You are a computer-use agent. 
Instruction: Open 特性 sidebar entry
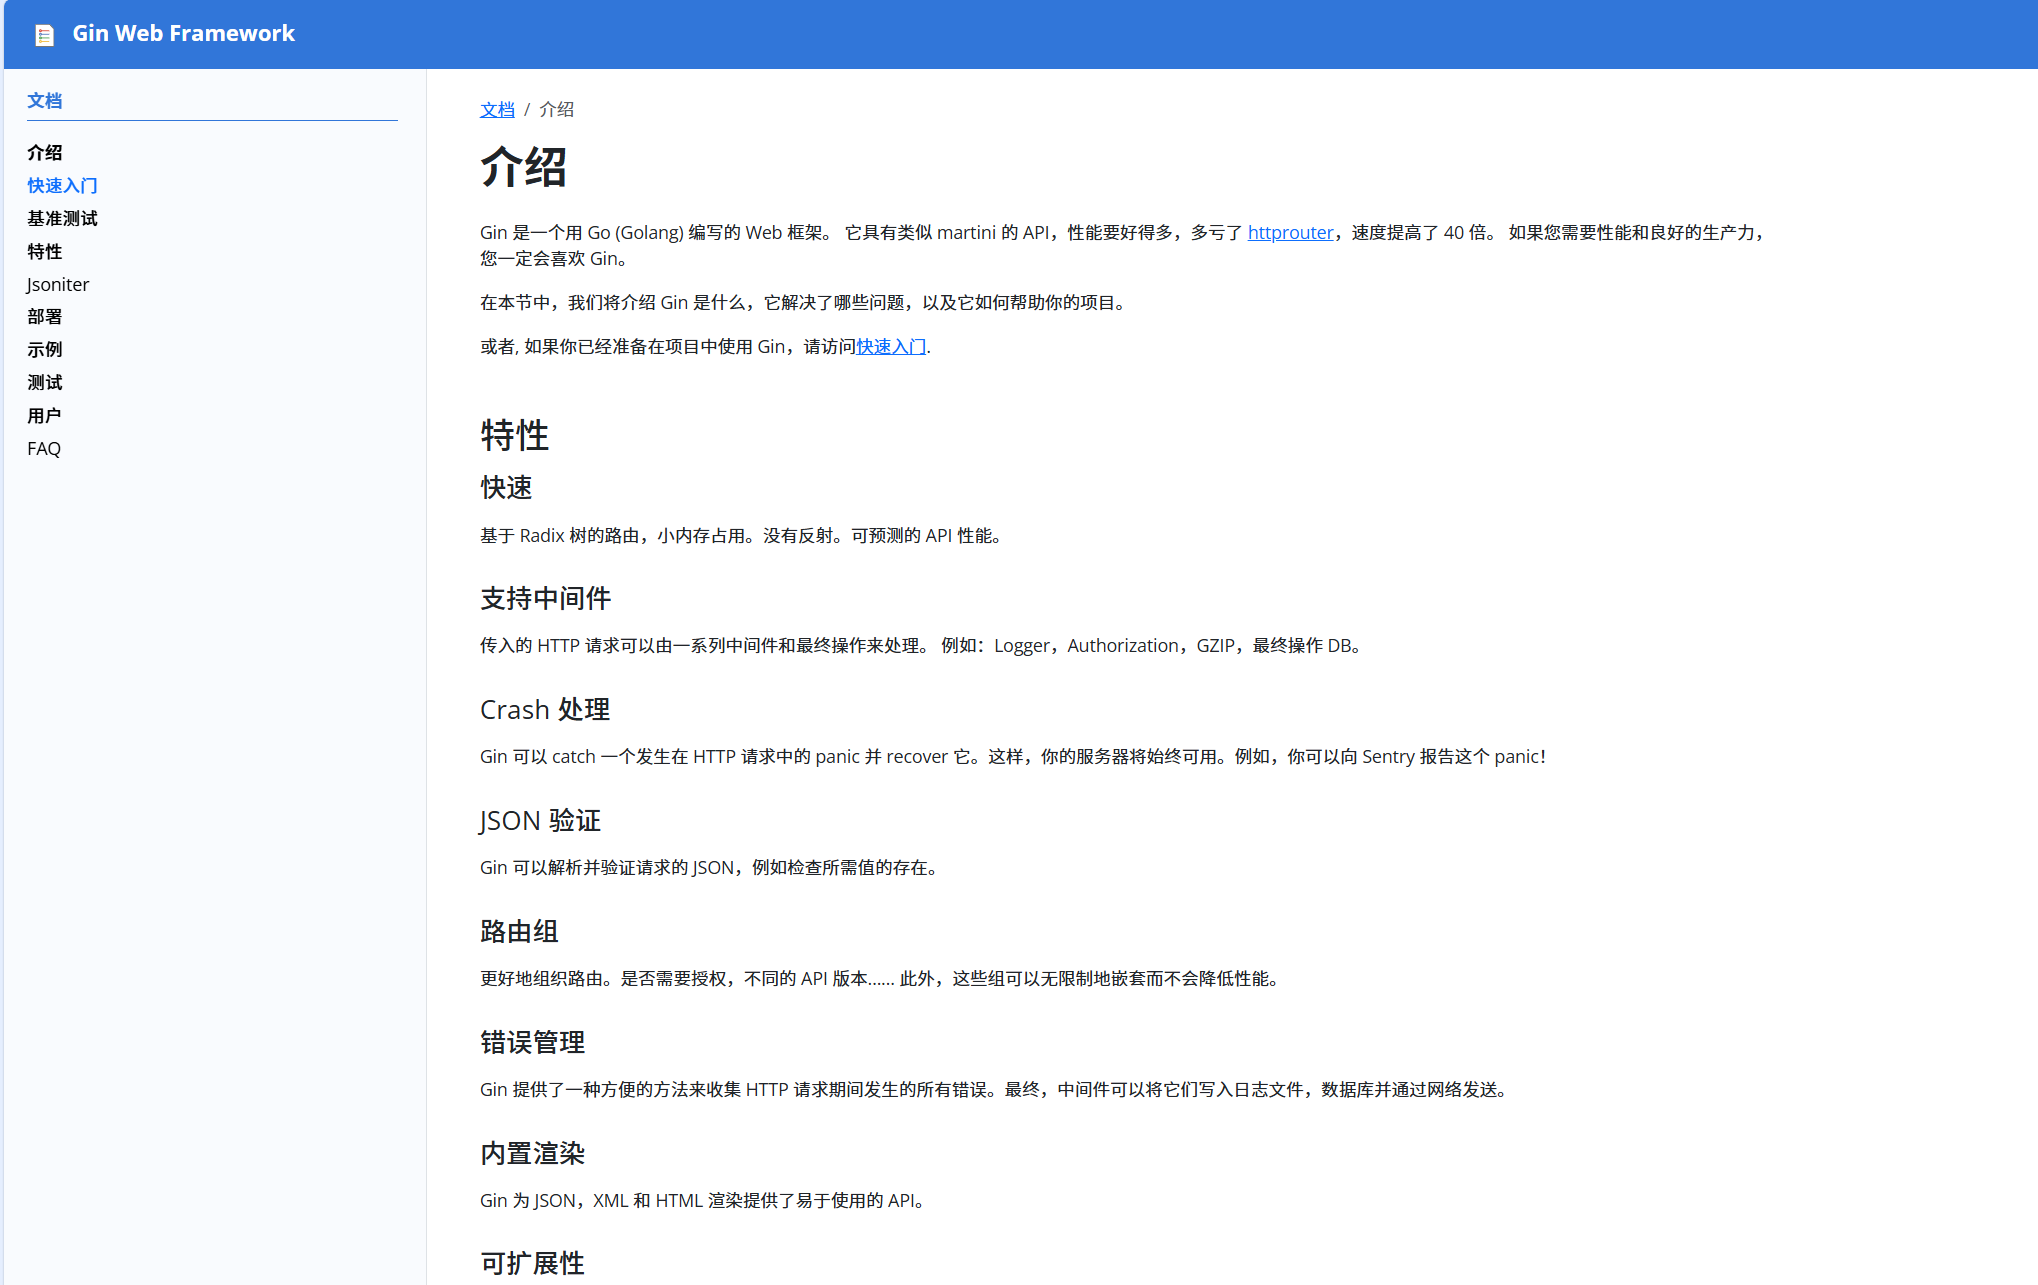tap(45, 252)
